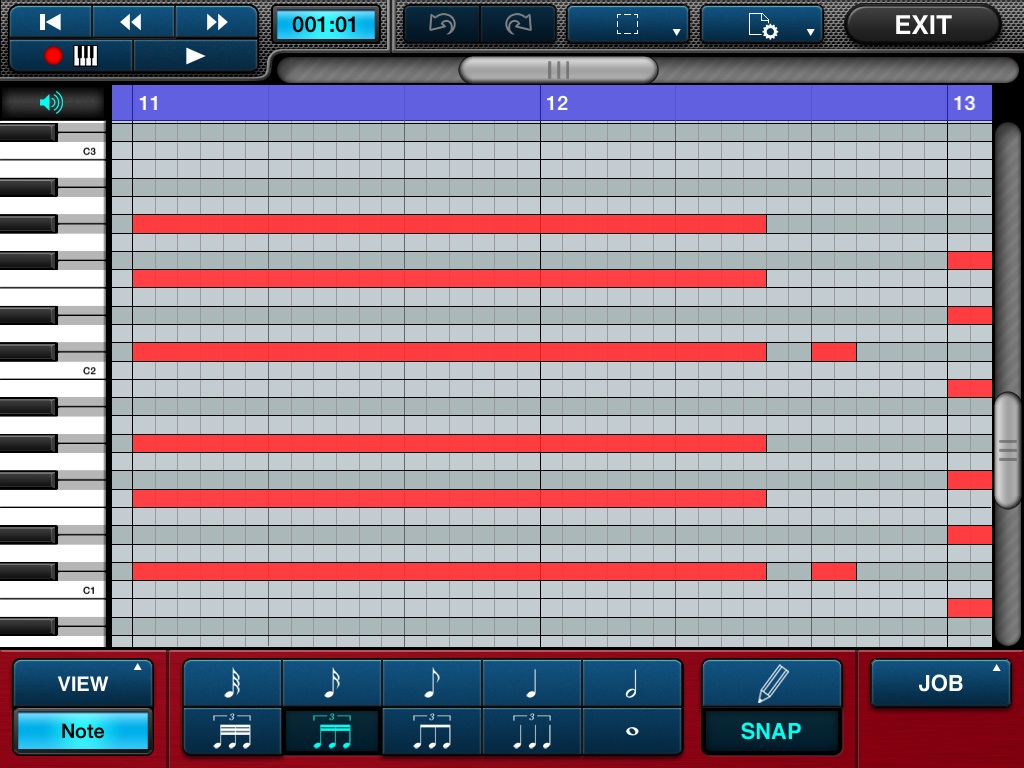This screenshot has height=768, width=1024.
Task: Undo the last edit
Action: tap(442, 25)
